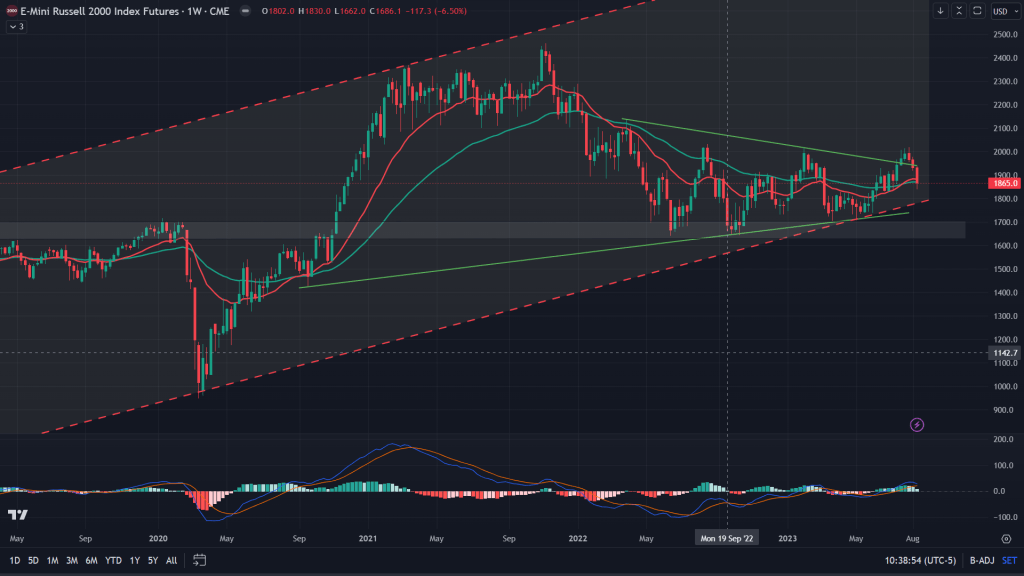
Task: Click the All range button
Action: click(x=172, y=560)
